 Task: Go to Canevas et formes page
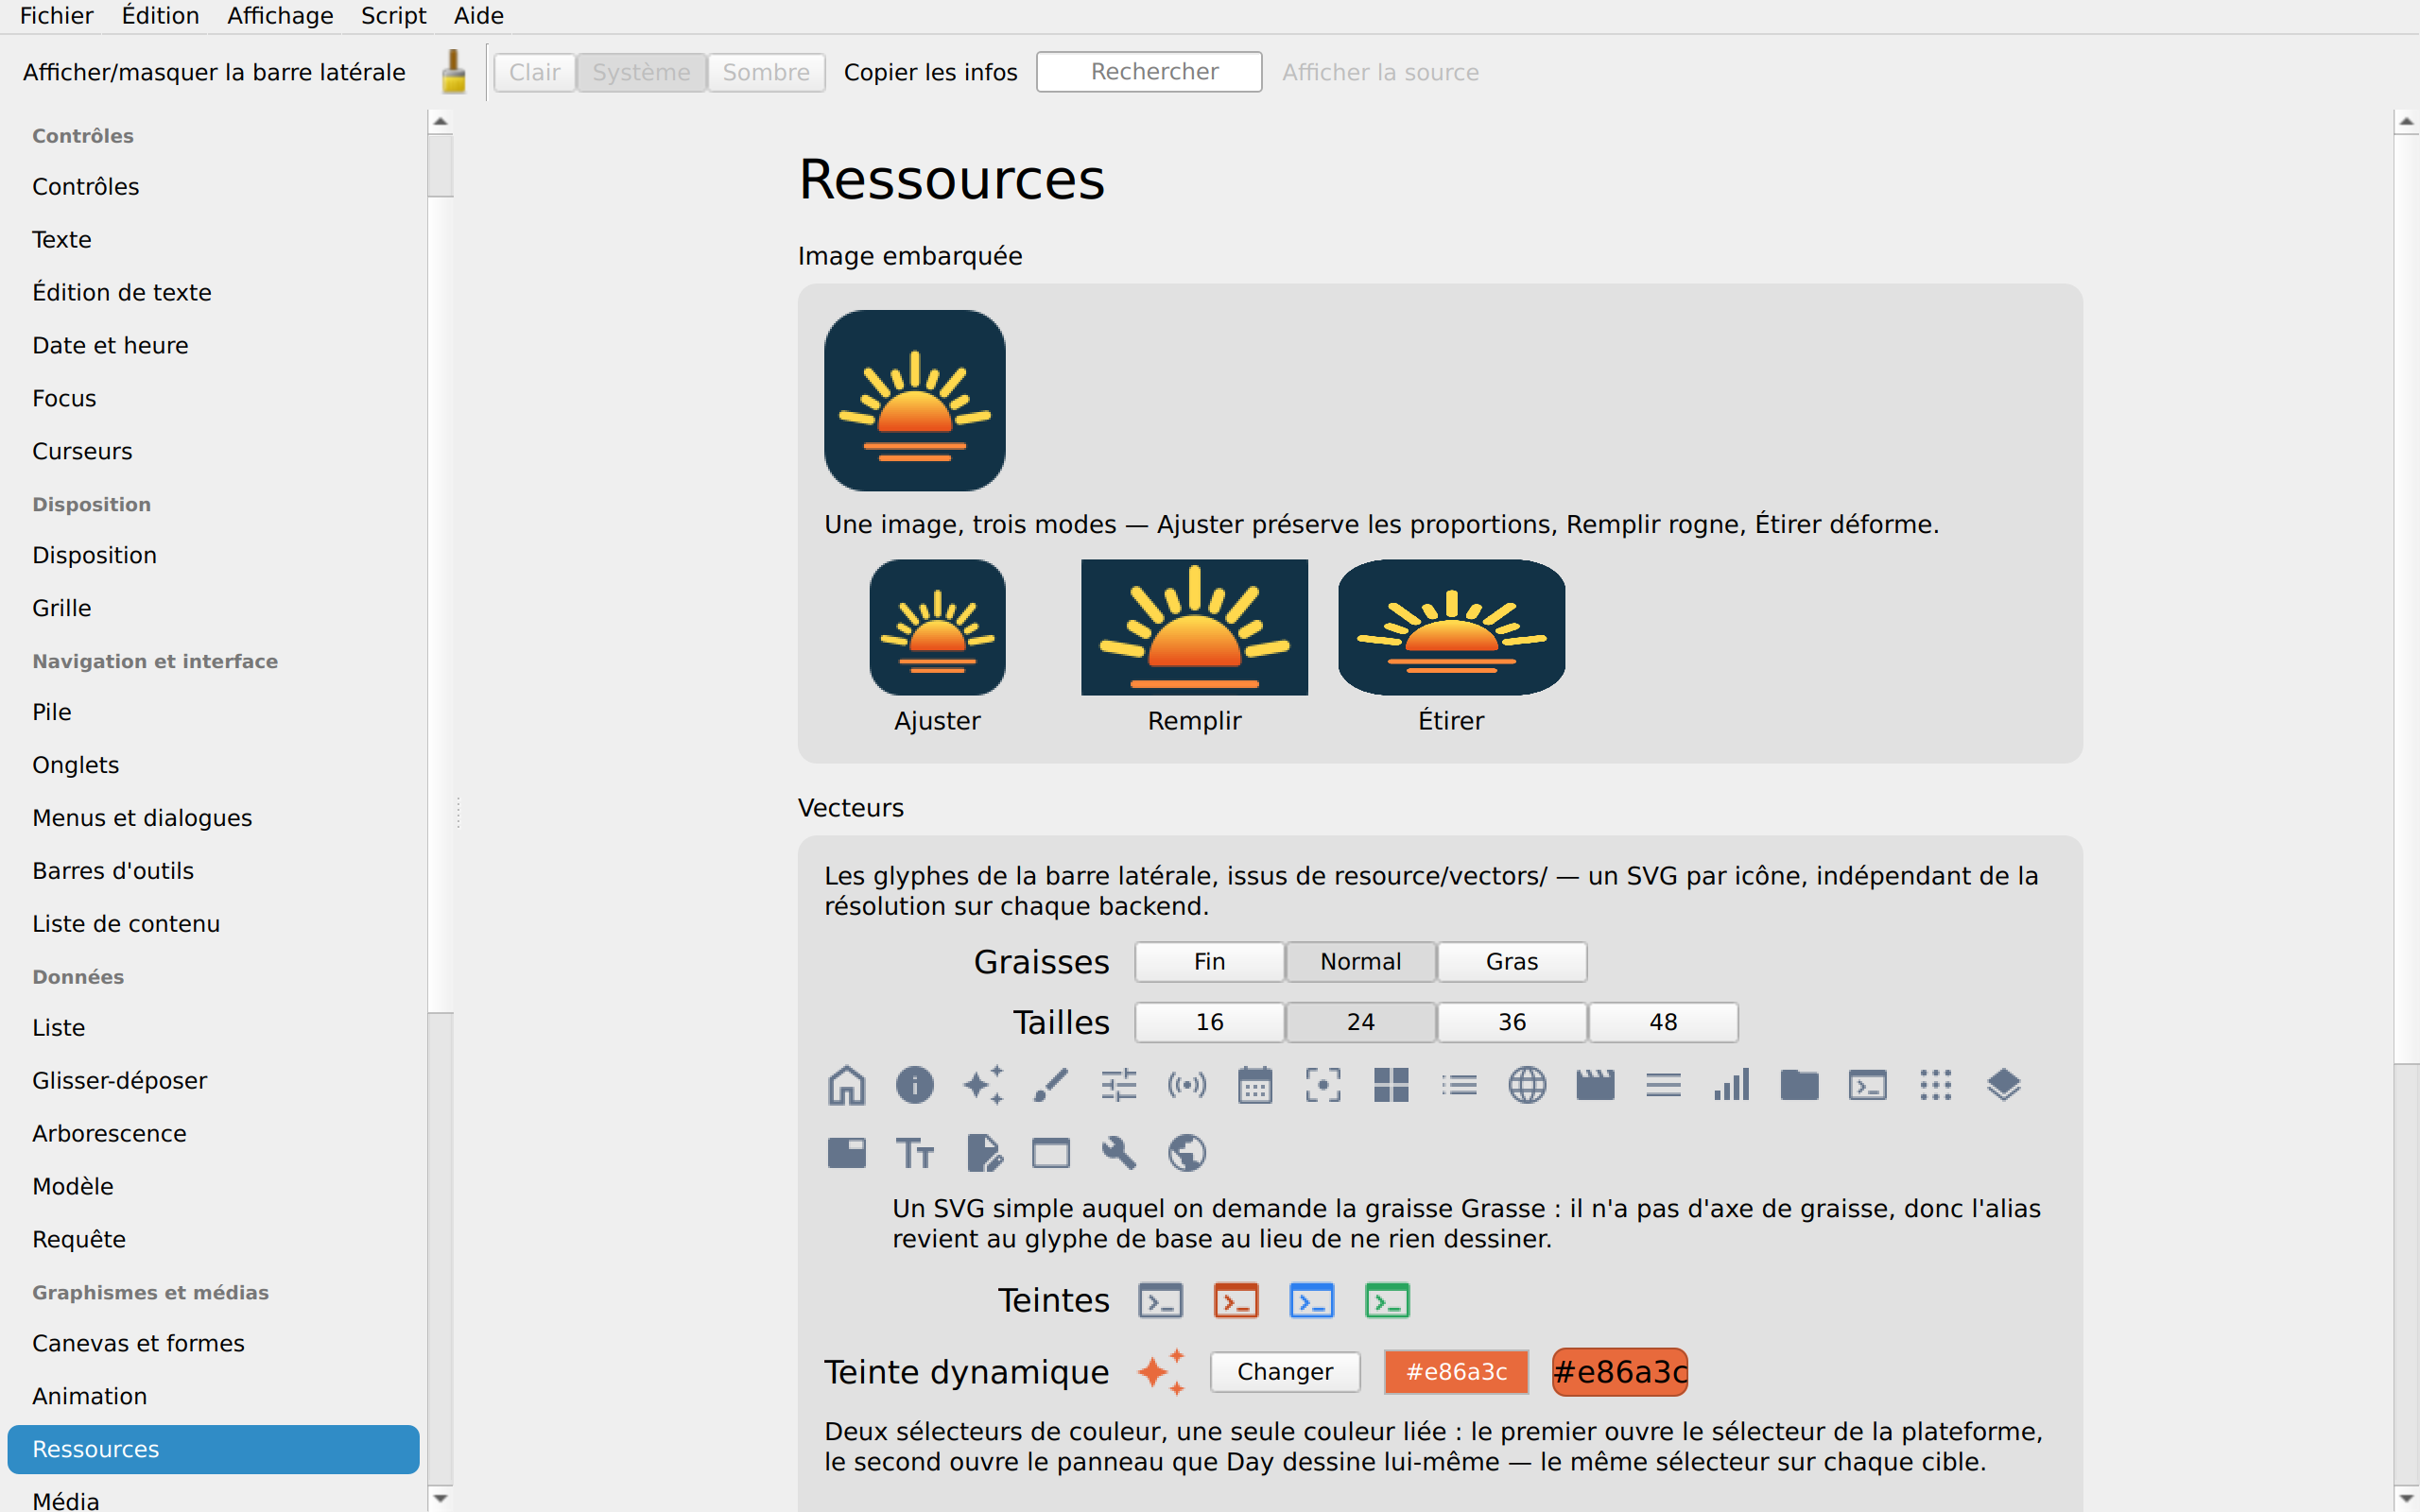(213, 1343)
